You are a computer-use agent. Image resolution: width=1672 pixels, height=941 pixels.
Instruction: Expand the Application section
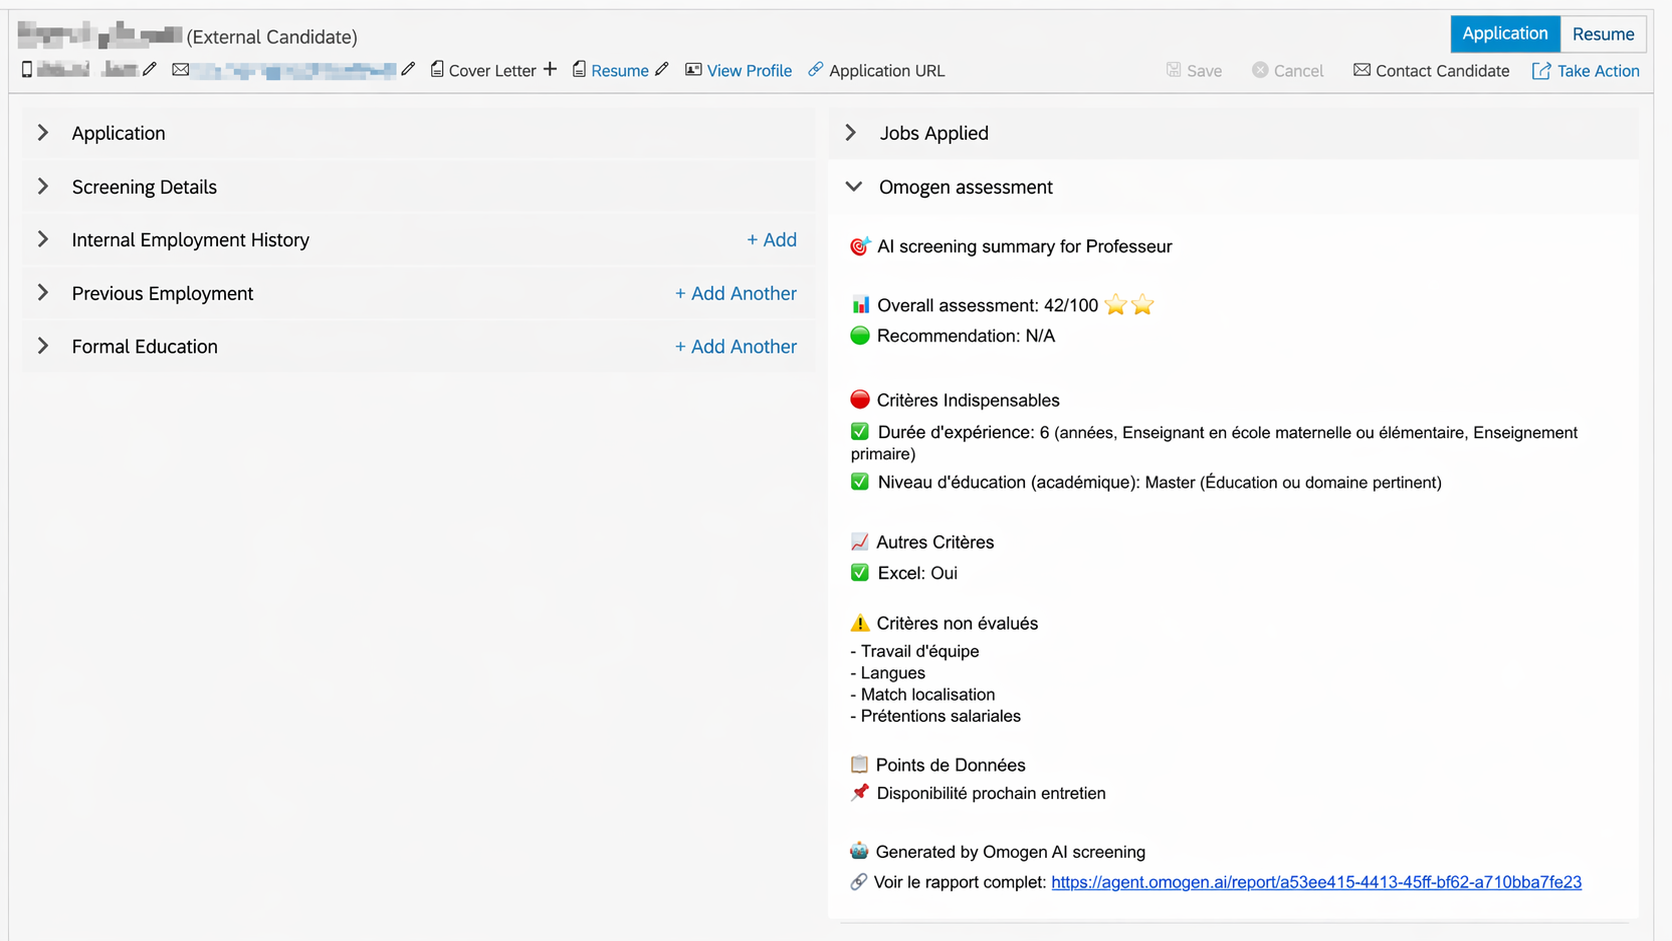pos(43,132)
